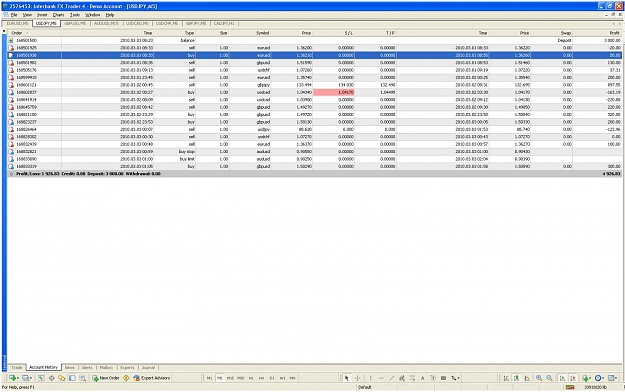This screenshot has width=625, height=392.
Task: Click the Zoom Out magnifier
Action: coord(549,378)
